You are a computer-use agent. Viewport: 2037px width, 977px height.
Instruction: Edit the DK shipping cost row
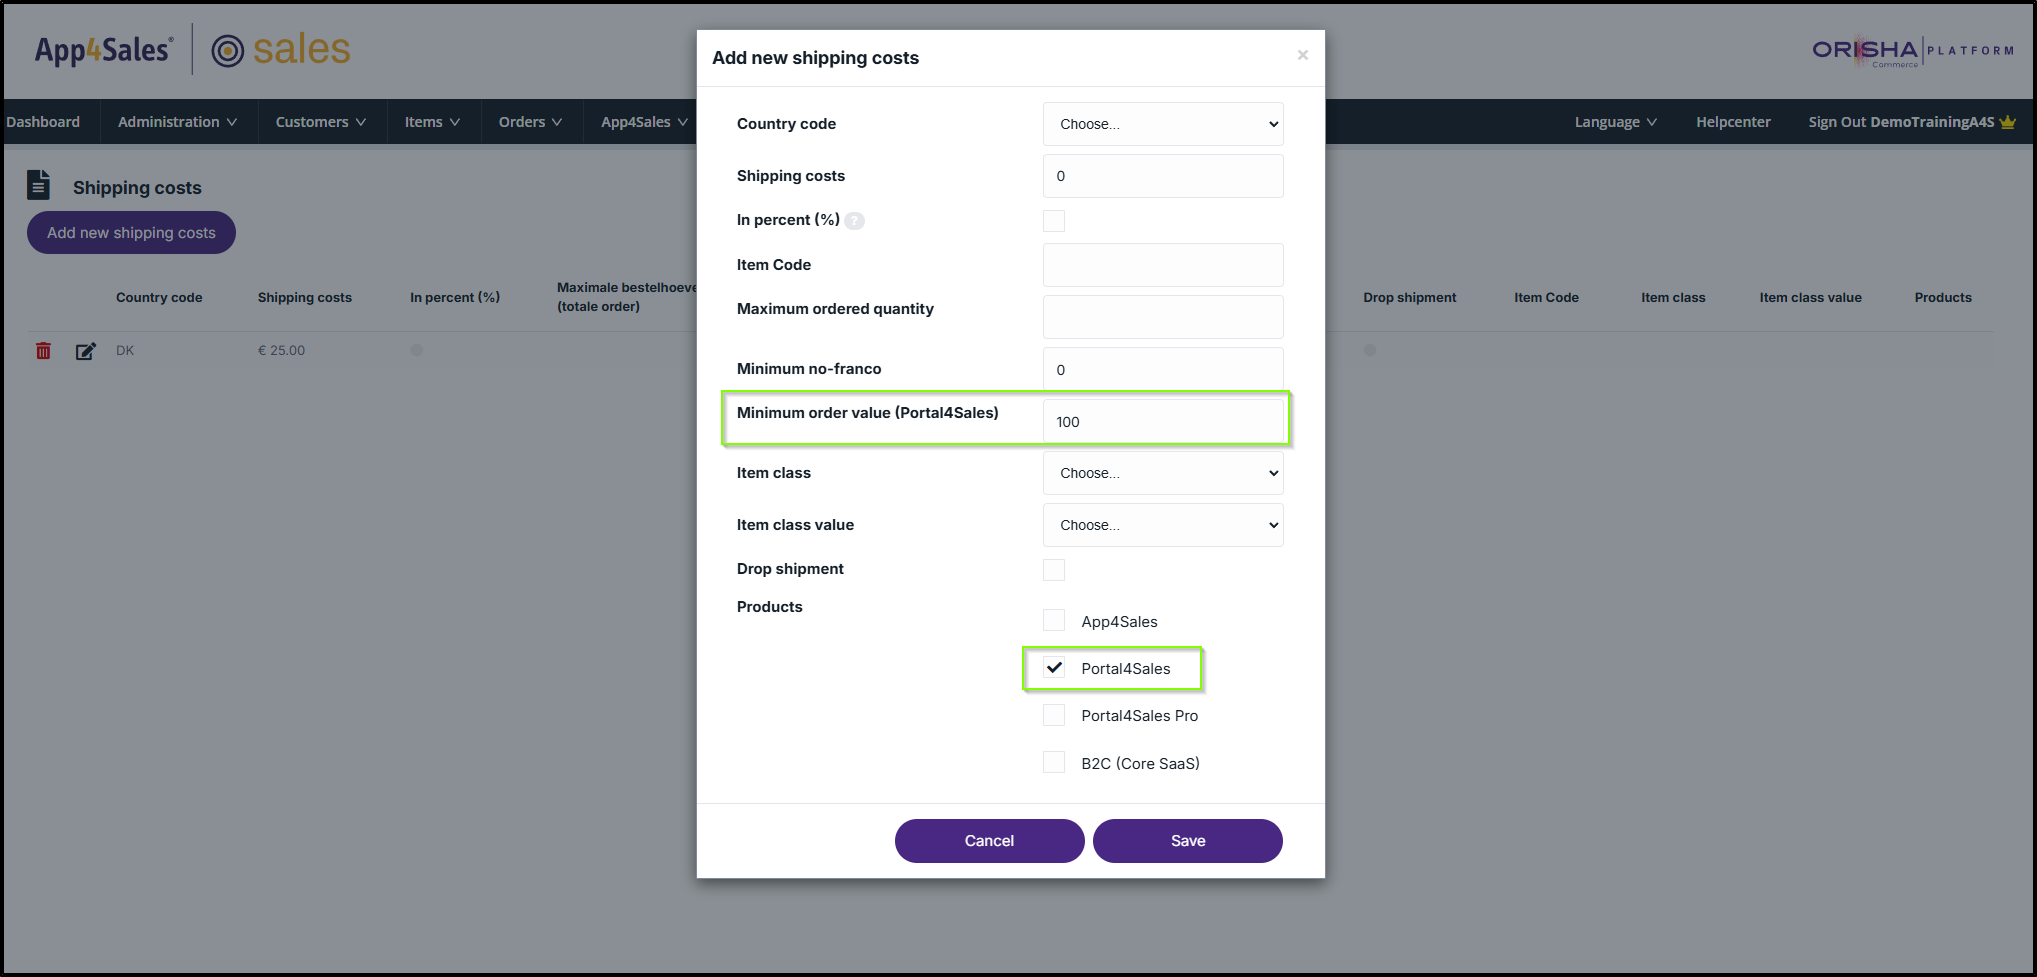(86, 351)
